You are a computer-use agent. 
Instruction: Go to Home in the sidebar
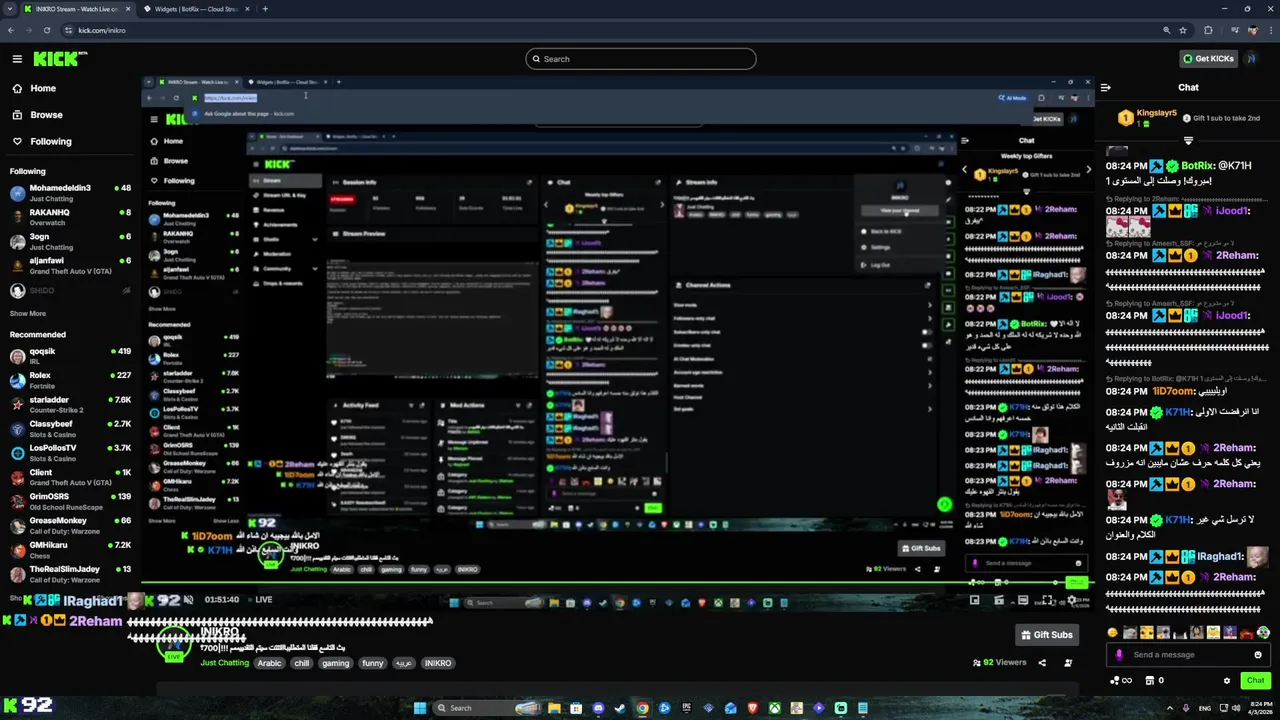[x=43, y=88]
